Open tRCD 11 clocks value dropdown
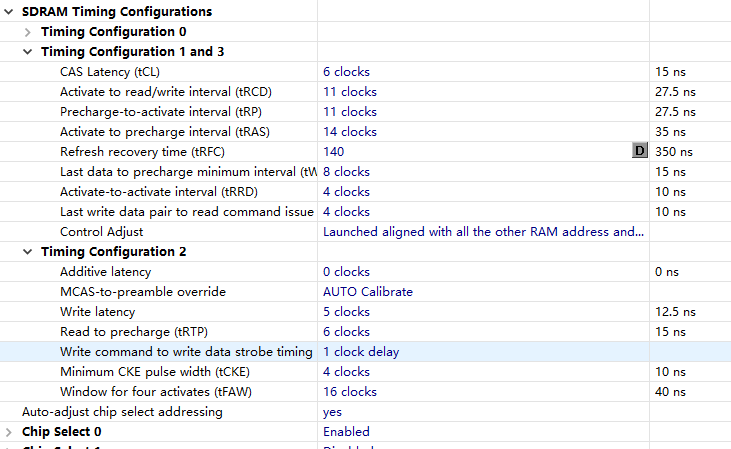Screen dimensions: 731x449 350,92
